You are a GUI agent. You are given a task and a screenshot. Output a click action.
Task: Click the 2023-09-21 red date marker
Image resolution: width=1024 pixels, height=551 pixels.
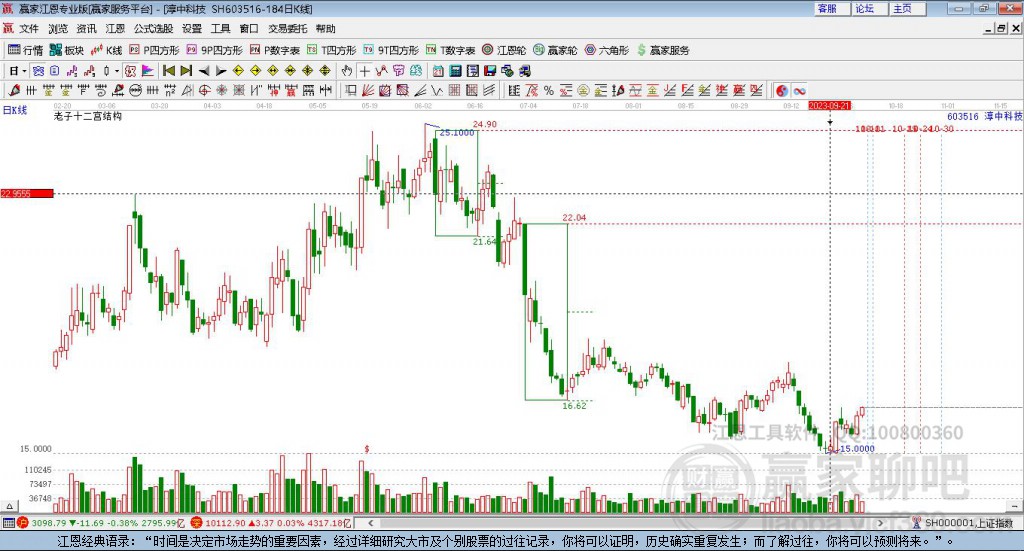coord(829,106)
